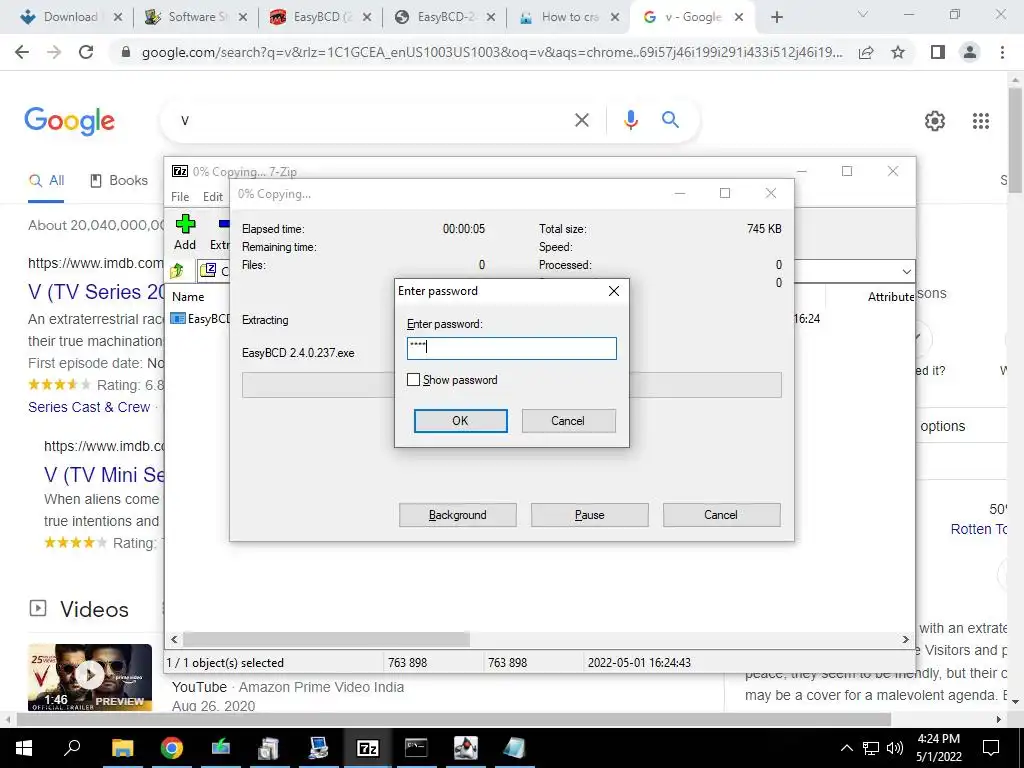Close the Enter password dialog
Viewport: 1024px width, 768px height.
614,291
